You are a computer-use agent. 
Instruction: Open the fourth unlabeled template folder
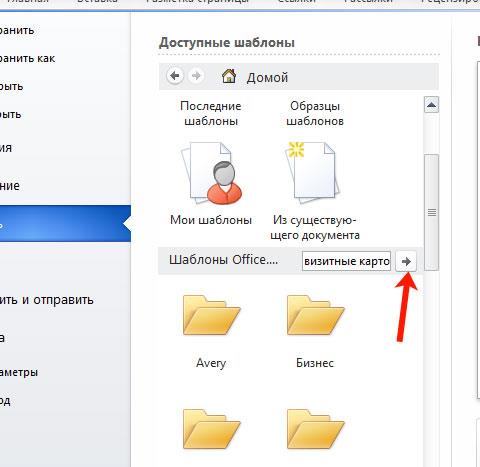point(315,429)
